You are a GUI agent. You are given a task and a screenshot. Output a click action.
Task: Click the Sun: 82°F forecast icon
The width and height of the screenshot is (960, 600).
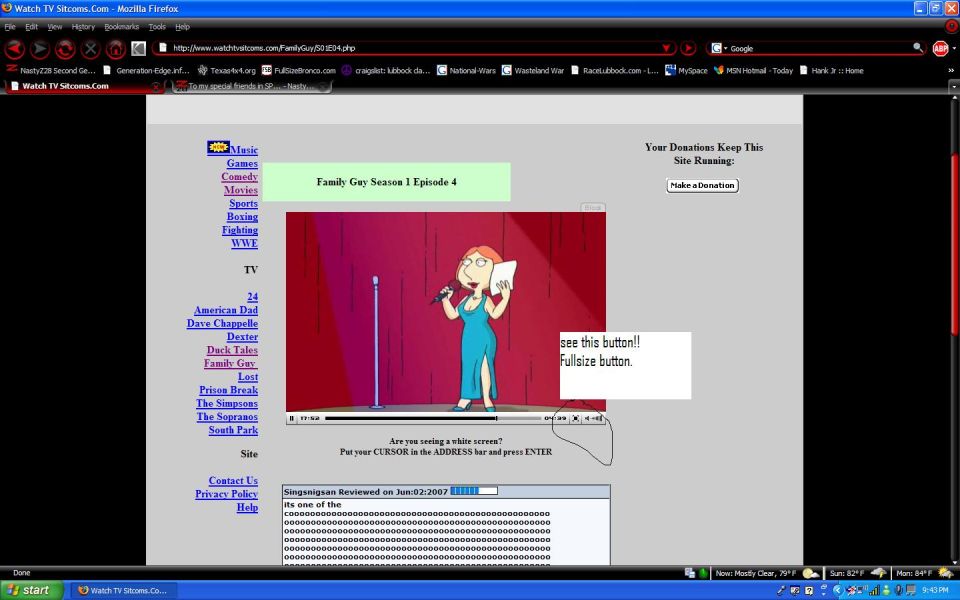click(878, 574)
